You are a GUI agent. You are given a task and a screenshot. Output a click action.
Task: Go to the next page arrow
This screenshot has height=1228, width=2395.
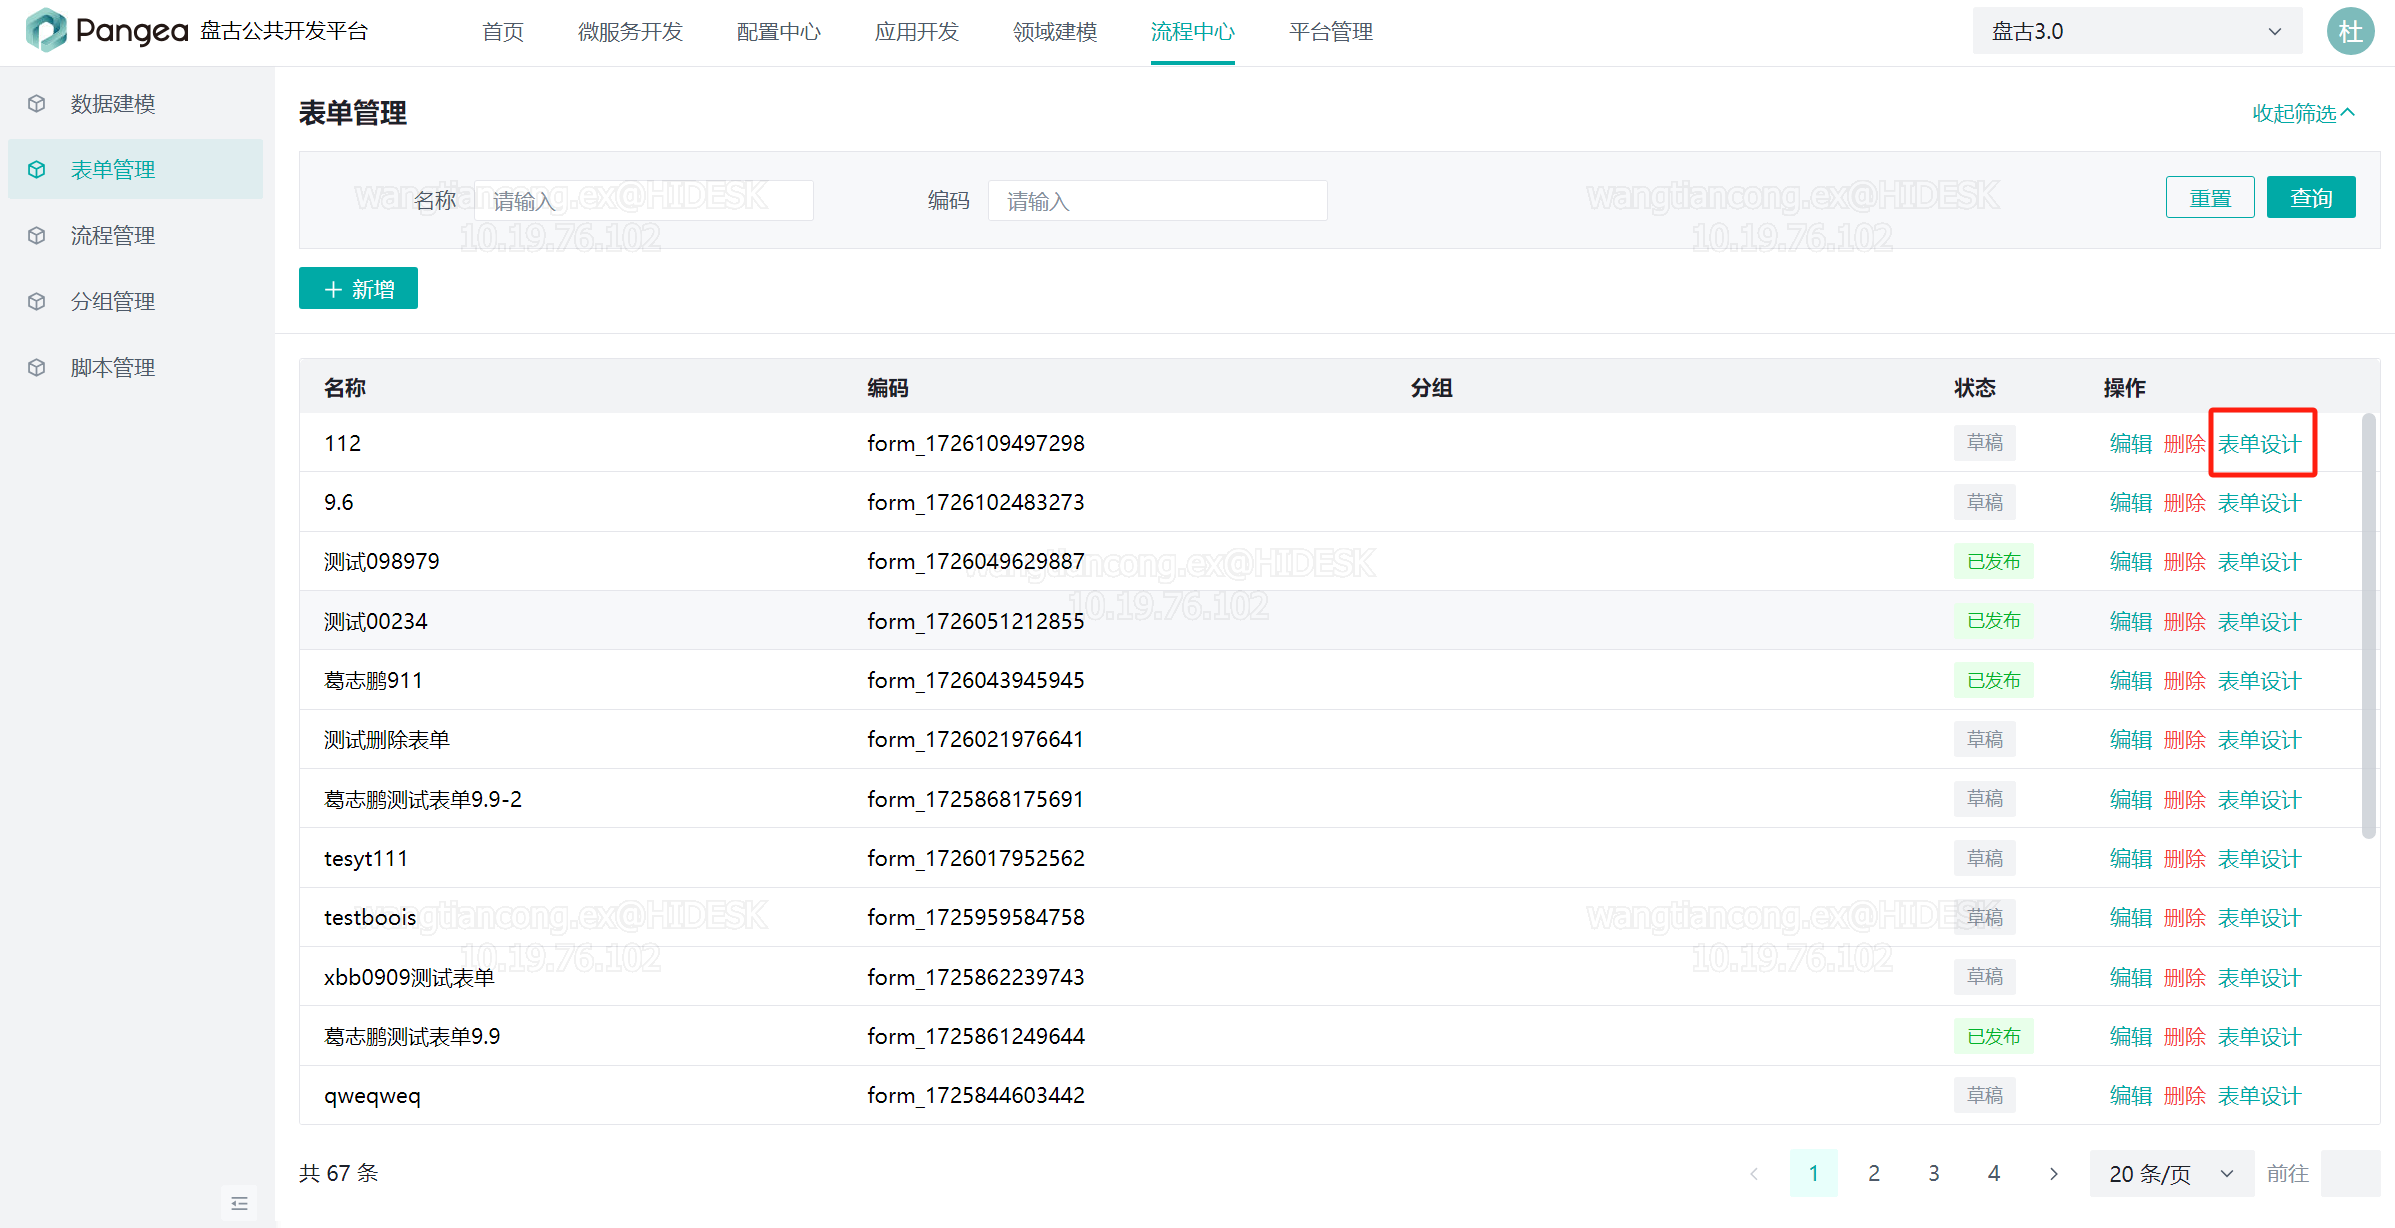coord(2053,1174)
